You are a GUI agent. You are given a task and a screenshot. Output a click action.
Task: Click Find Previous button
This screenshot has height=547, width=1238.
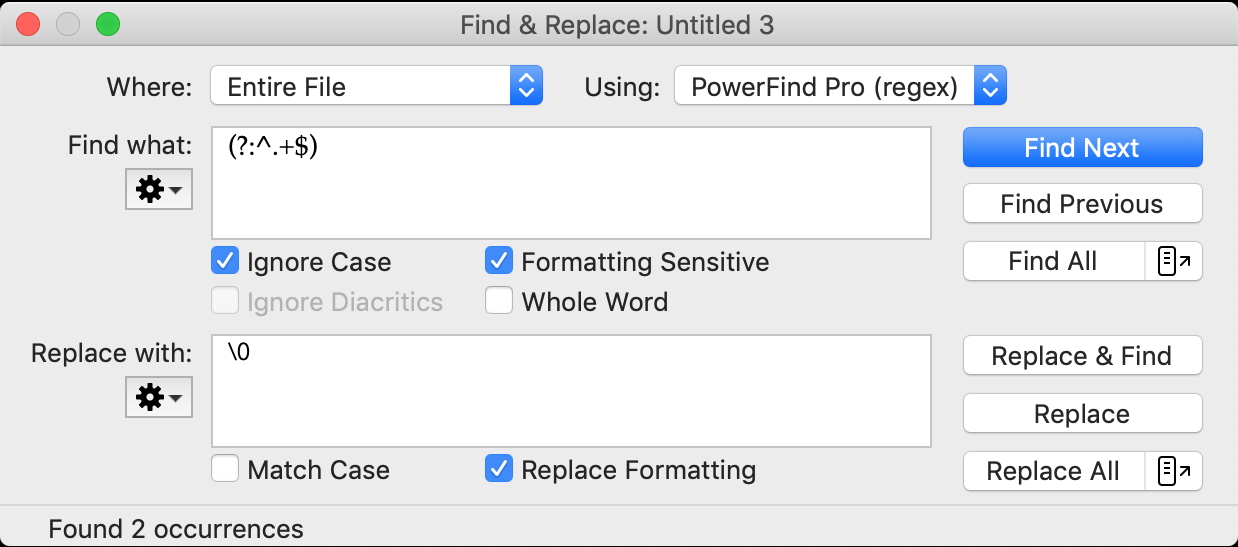click(1082, 204)
